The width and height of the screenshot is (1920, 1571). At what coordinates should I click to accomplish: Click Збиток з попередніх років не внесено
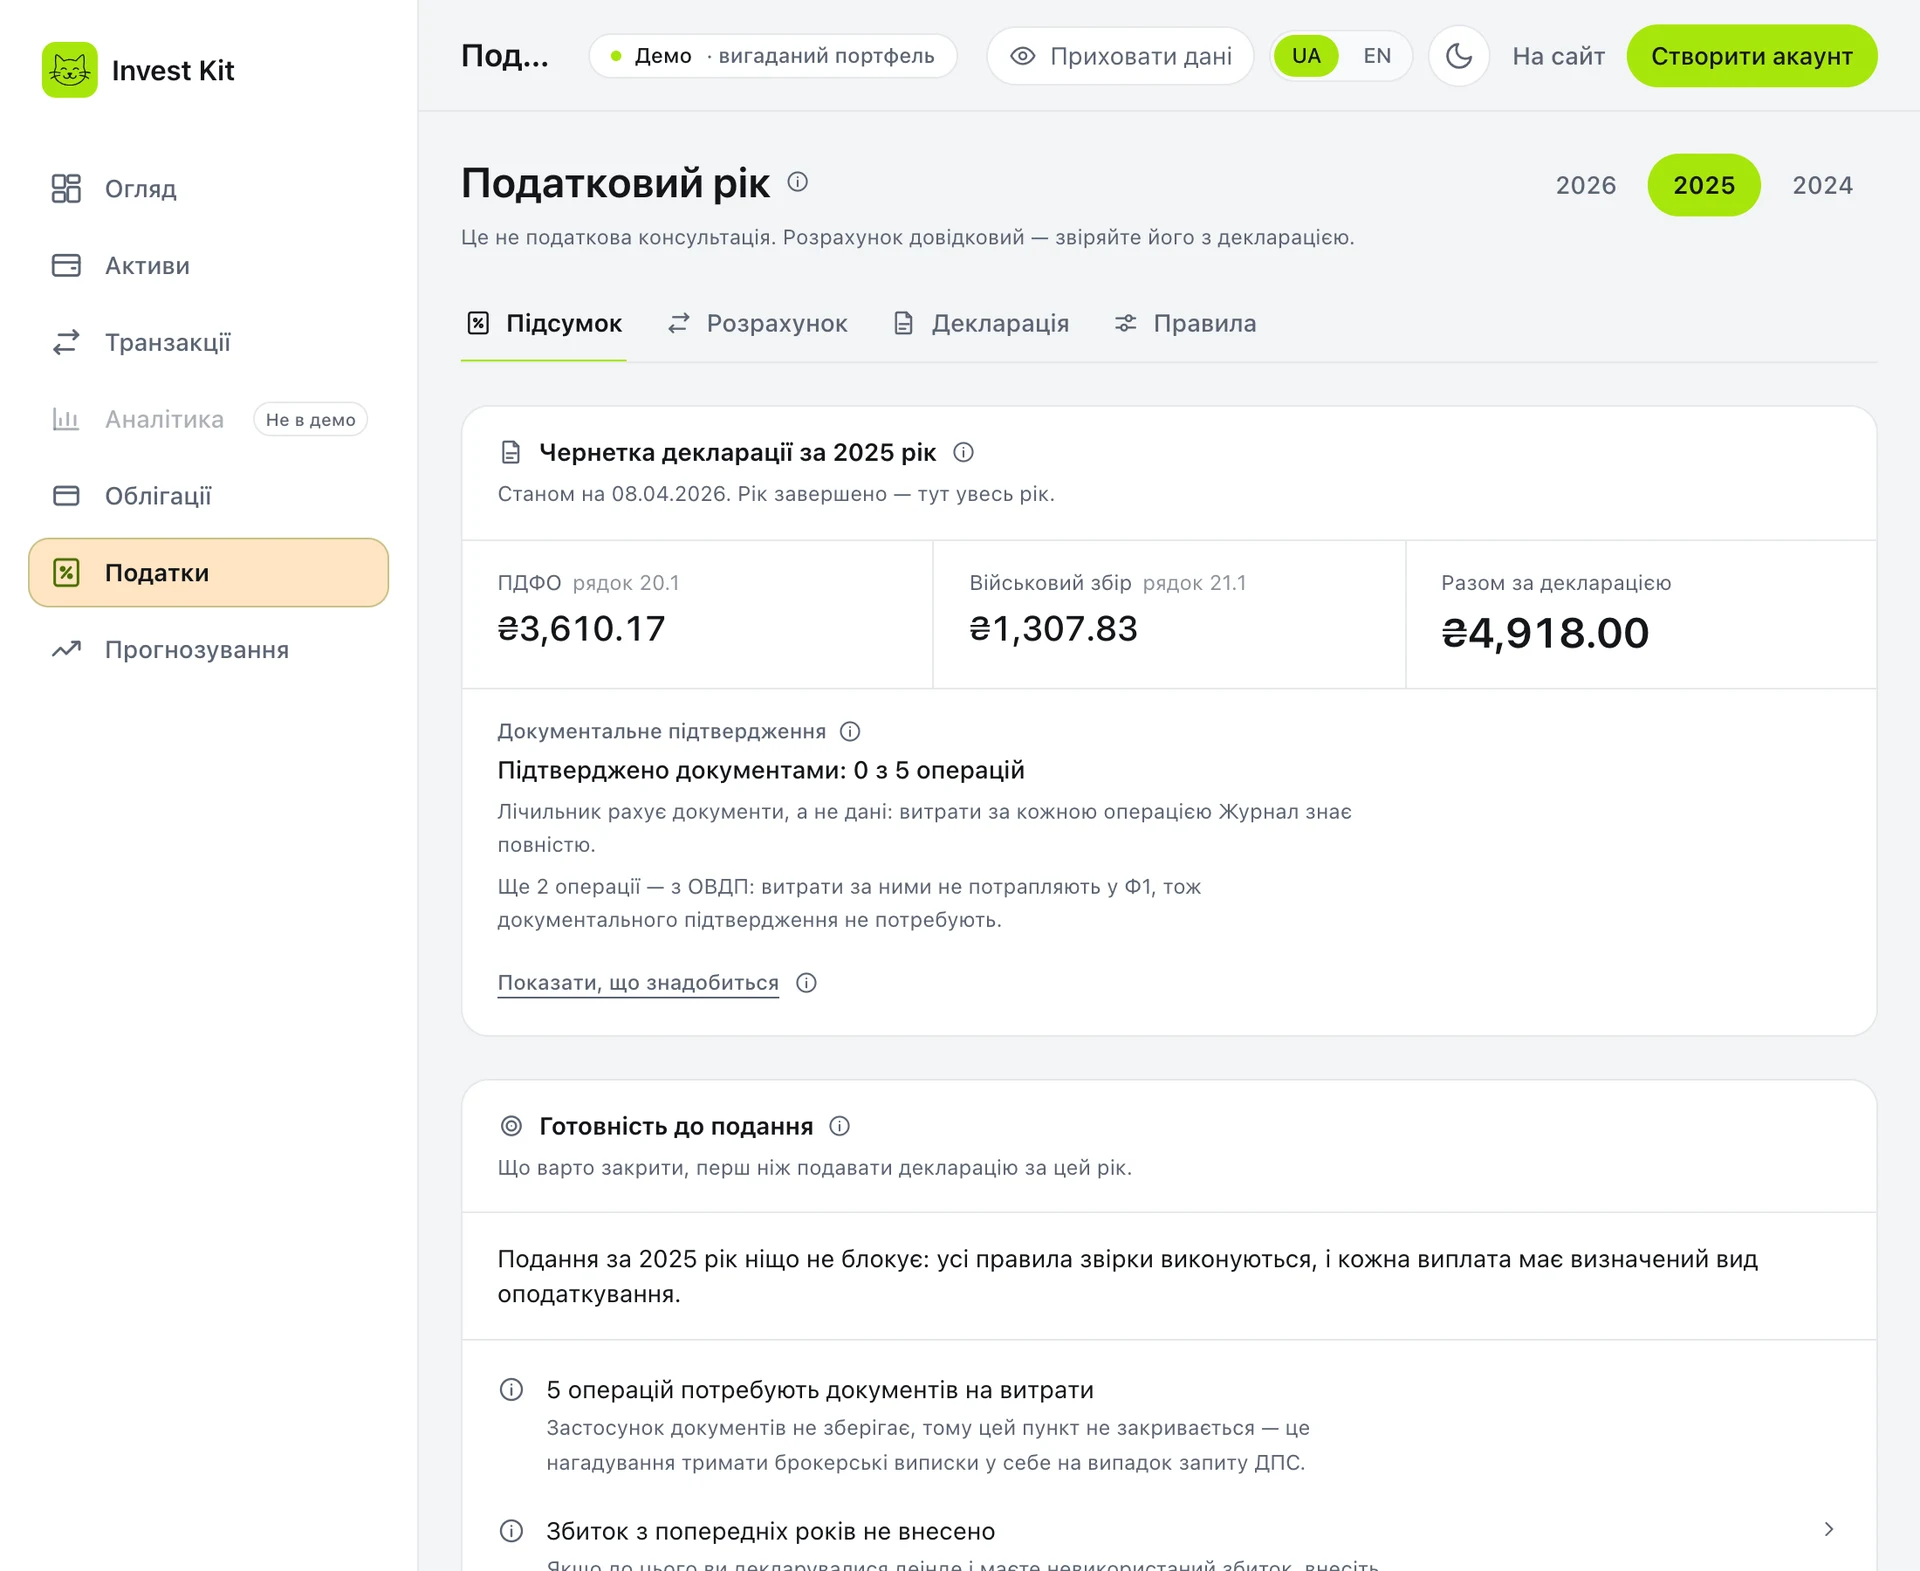(x=770, y=1531)
